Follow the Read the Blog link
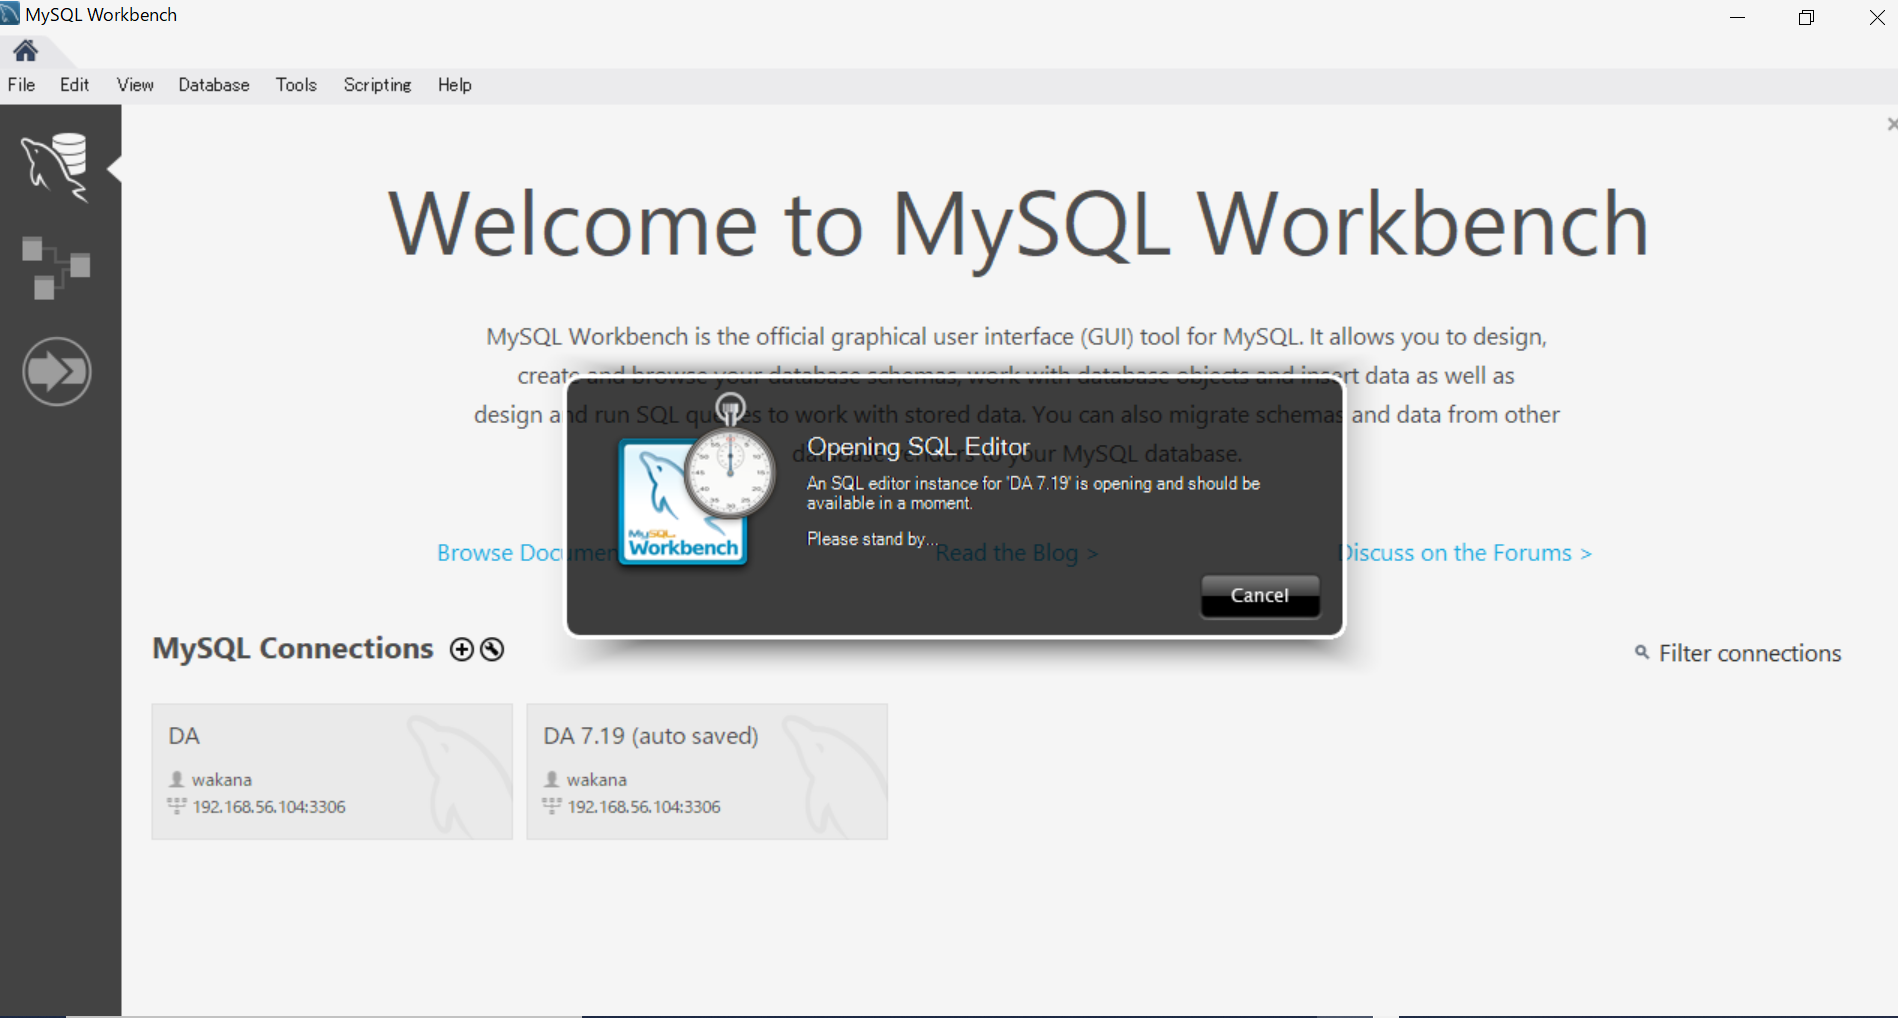The image size is (1898, 1018). click(1017, 553)
